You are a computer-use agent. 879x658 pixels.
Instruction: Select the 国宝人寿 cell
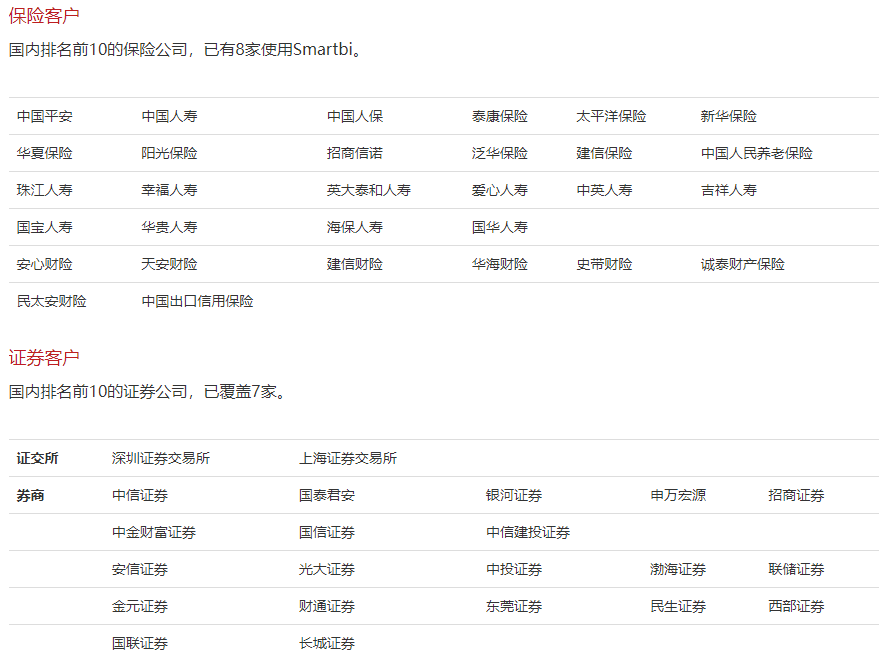[45, 227]
